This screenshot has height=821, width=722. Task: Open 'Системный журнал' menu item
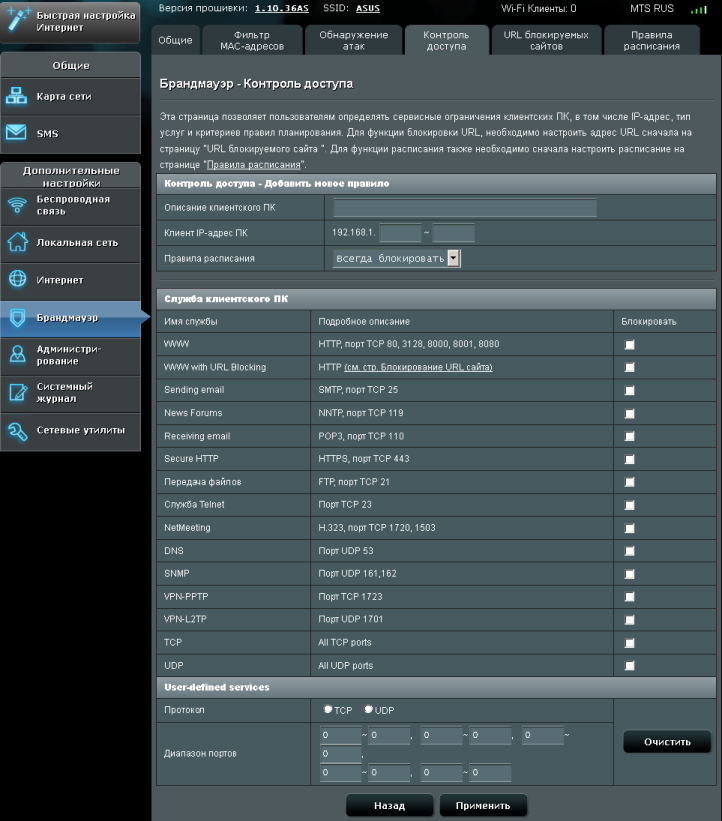(x=71, y=393)
